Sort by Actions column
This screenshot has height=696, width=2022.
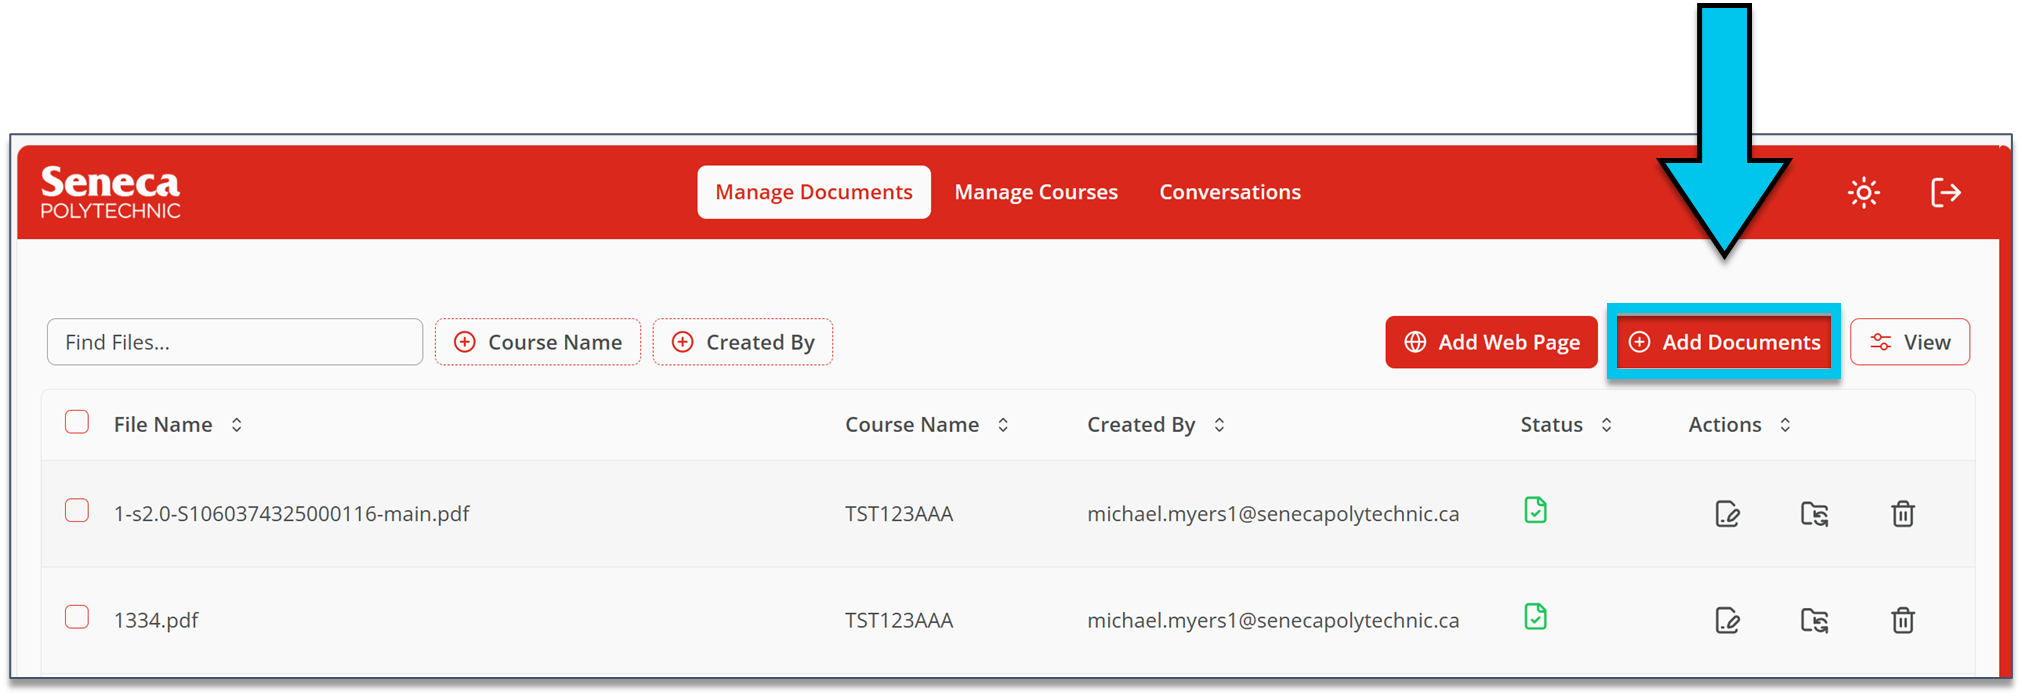click(x=1739, y=425)
